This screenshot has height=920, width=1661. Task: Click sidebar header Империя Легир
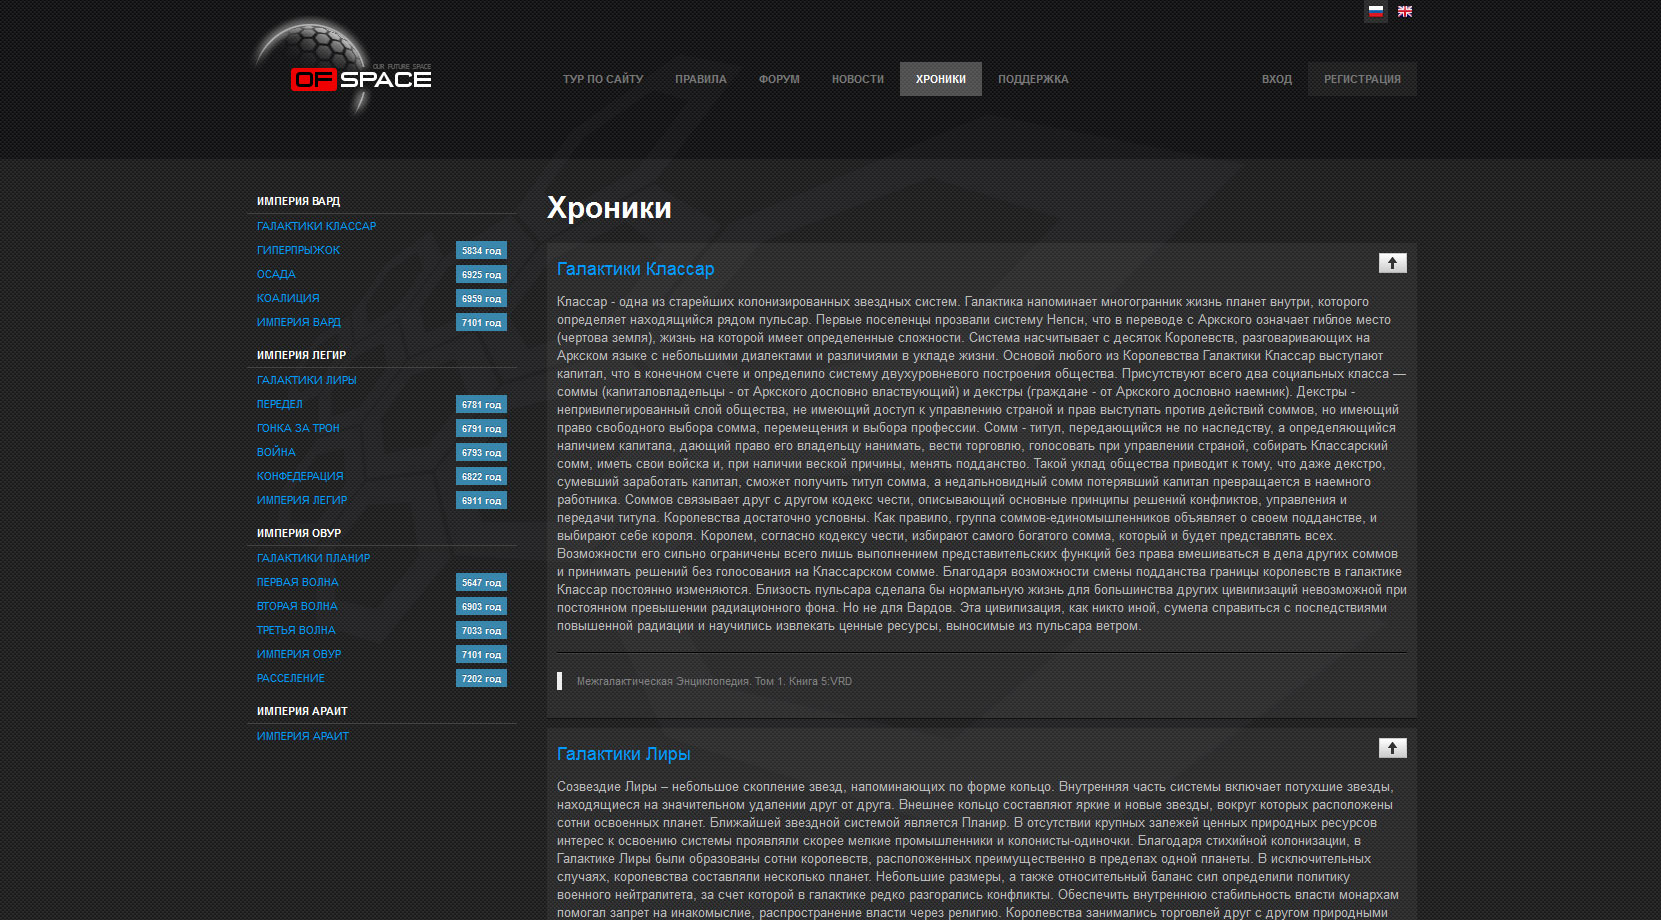[x=301, y=355]
